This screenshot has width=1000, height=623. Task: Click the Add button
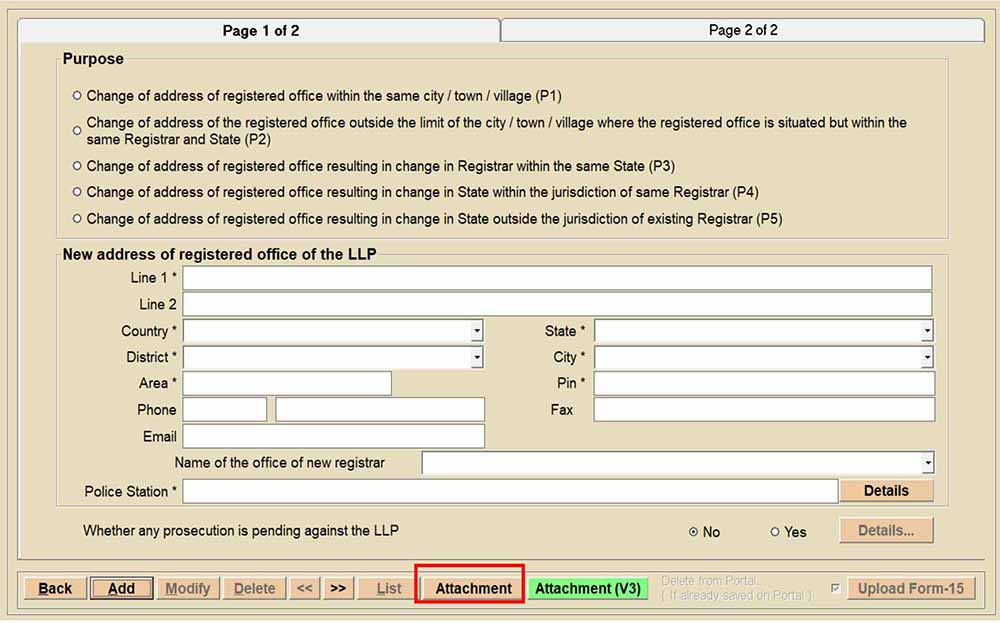[x=121, y=588]
